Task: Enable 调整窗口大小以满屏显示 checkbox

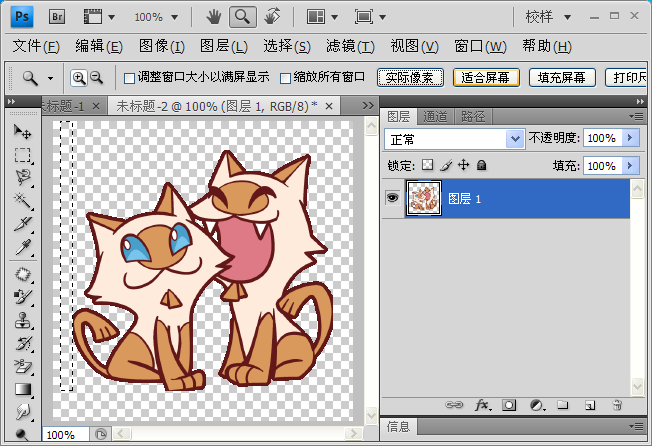Action: [x=129, y=78]
